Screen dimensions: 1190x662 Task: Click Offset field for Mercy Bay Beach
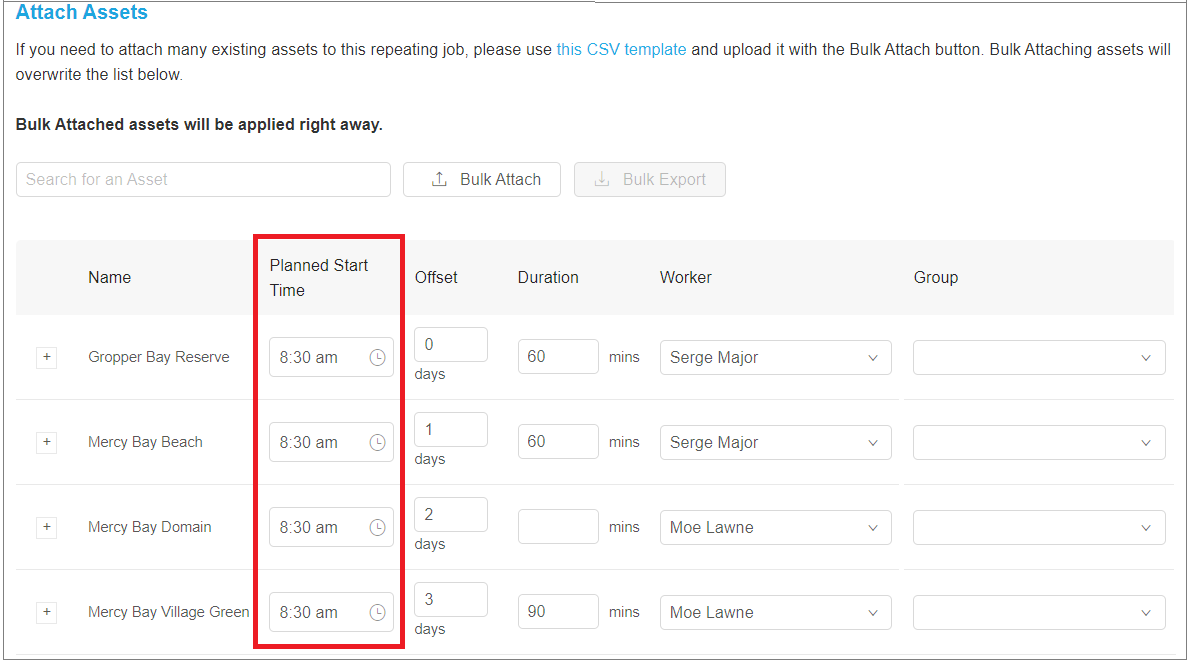451,430
